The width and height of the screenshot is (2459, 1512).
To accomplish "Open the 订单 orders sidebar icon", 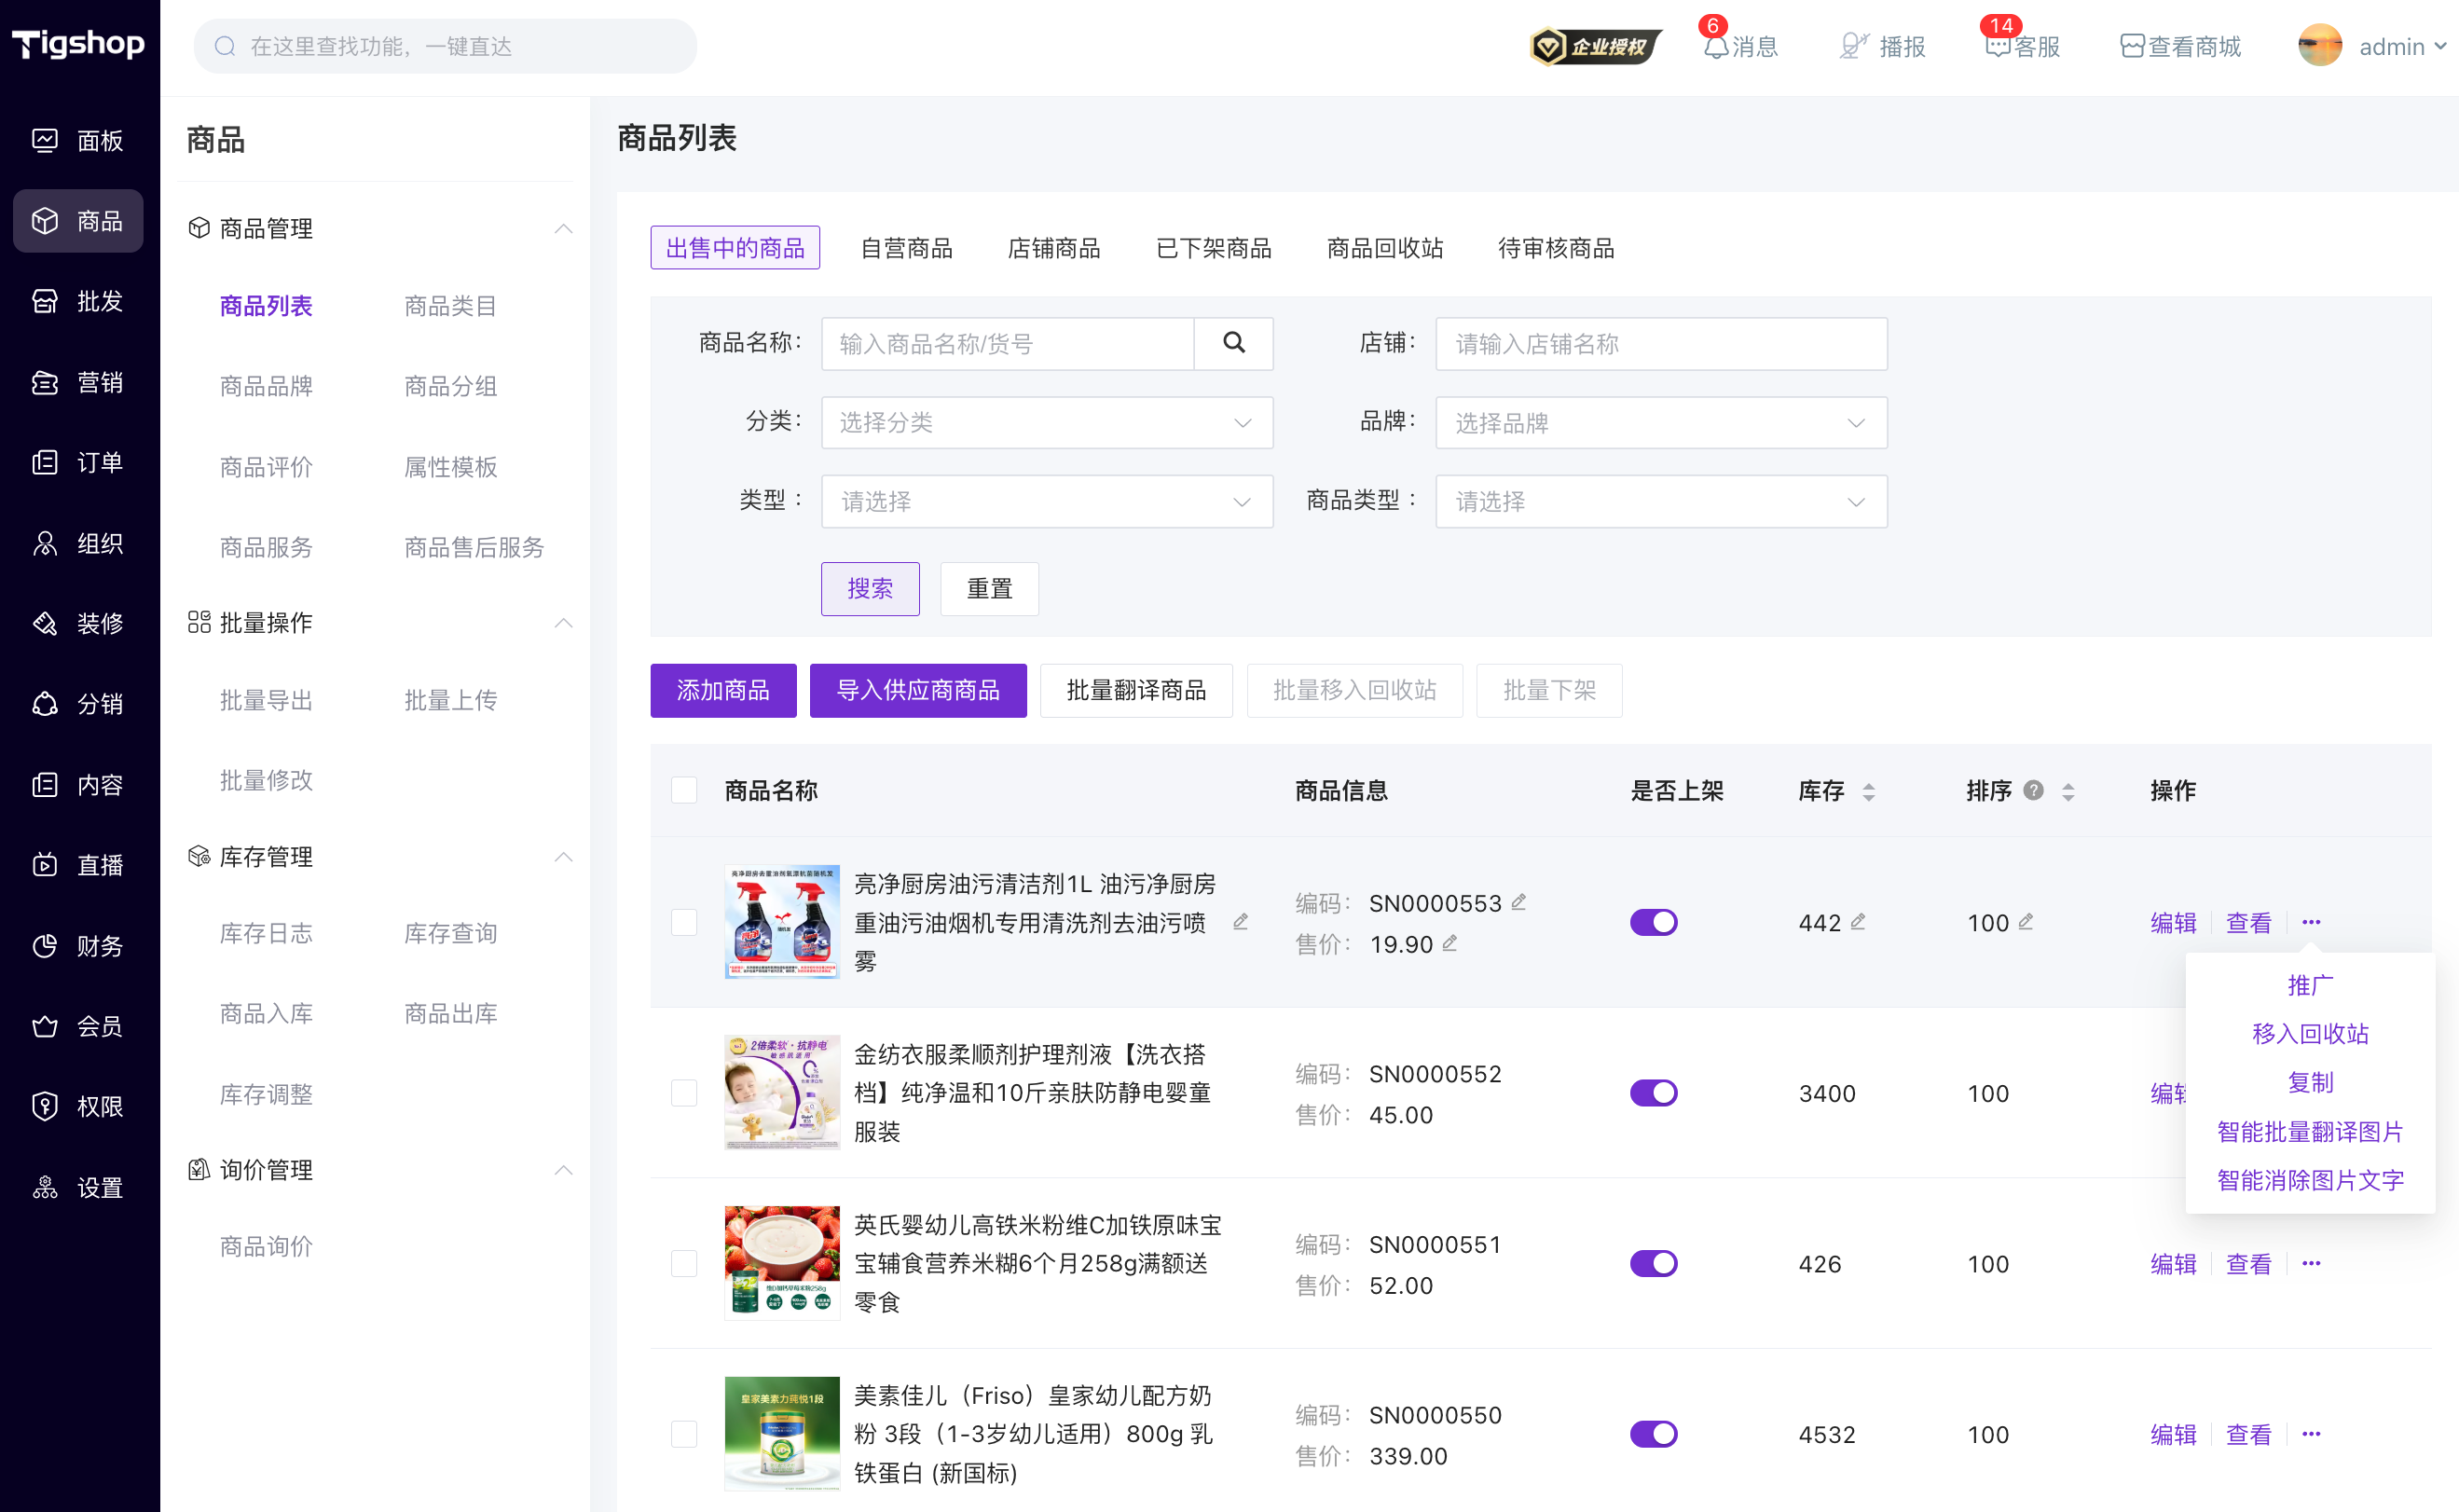I will coord(45,462).
